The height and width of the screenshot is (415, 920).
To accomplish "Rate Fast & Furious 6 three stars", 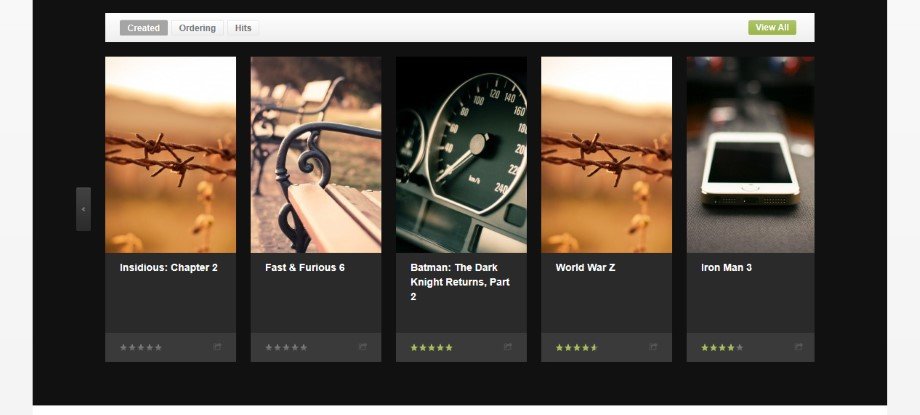I will [286, 347].
